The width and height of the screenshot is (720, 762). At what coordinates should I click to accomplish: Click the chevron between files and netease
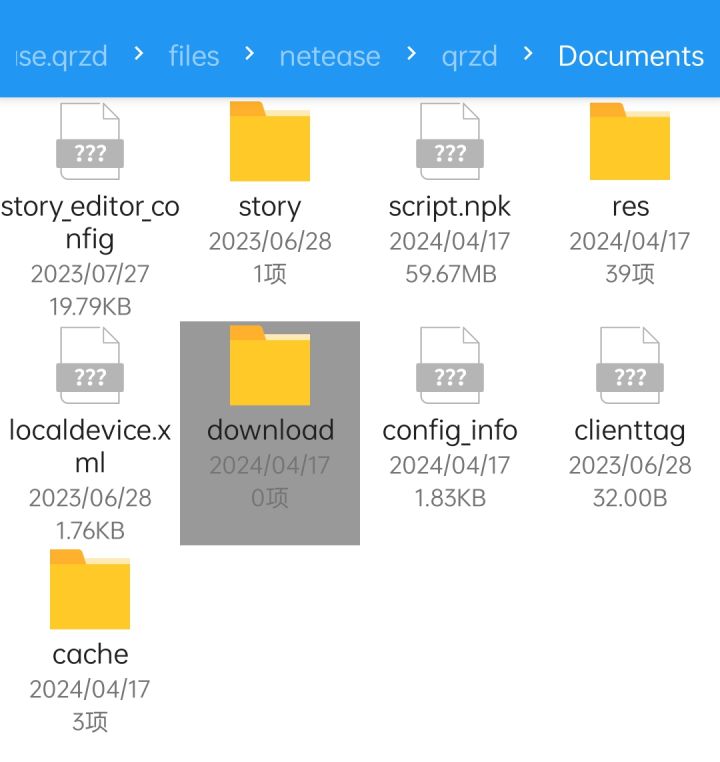[x=249, y=53]
